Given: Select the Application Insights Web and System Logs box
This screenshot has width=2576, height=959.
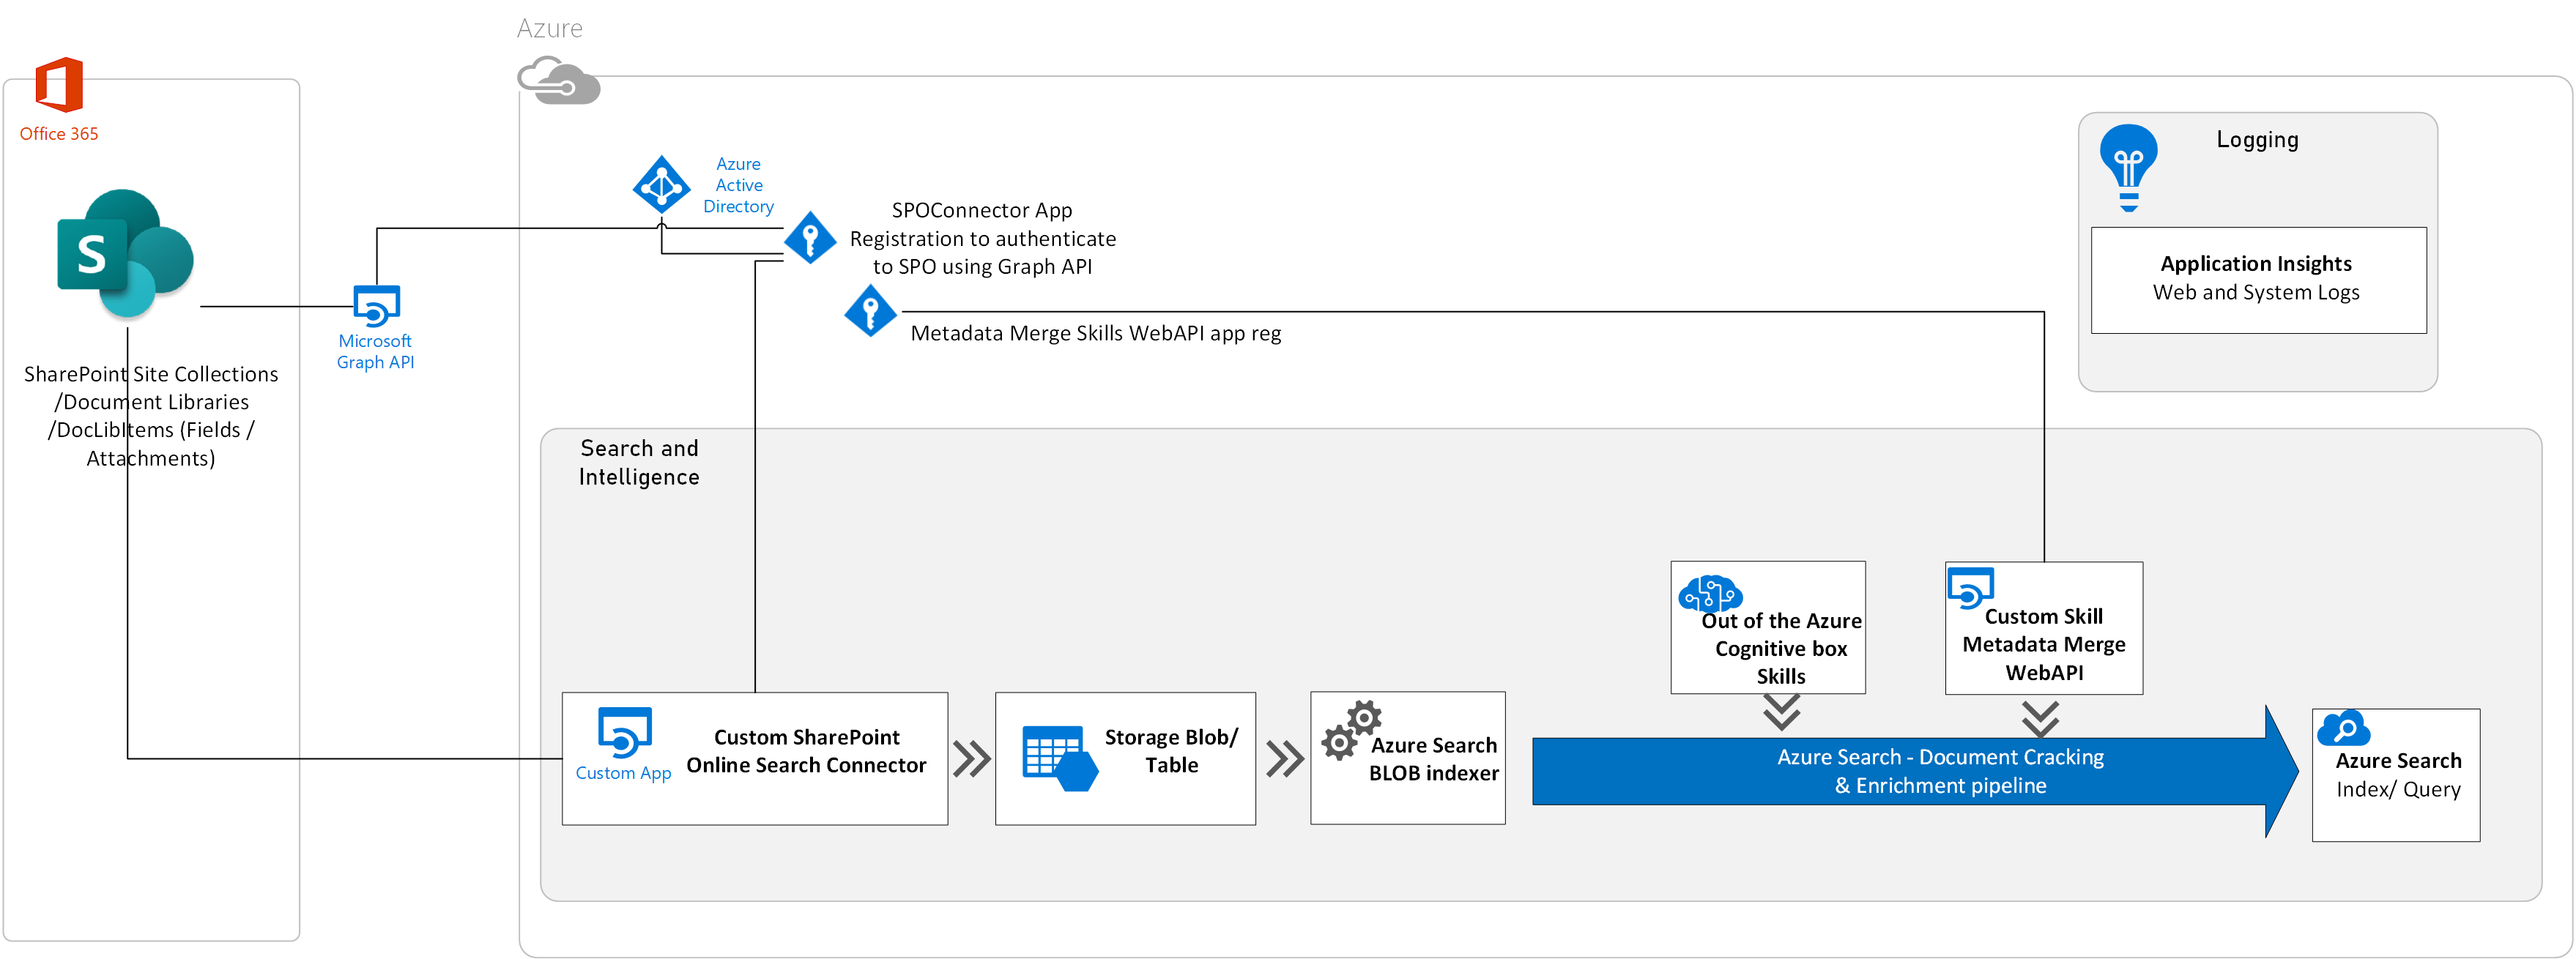Looking at the screenshot, I should pos(2258,280).
